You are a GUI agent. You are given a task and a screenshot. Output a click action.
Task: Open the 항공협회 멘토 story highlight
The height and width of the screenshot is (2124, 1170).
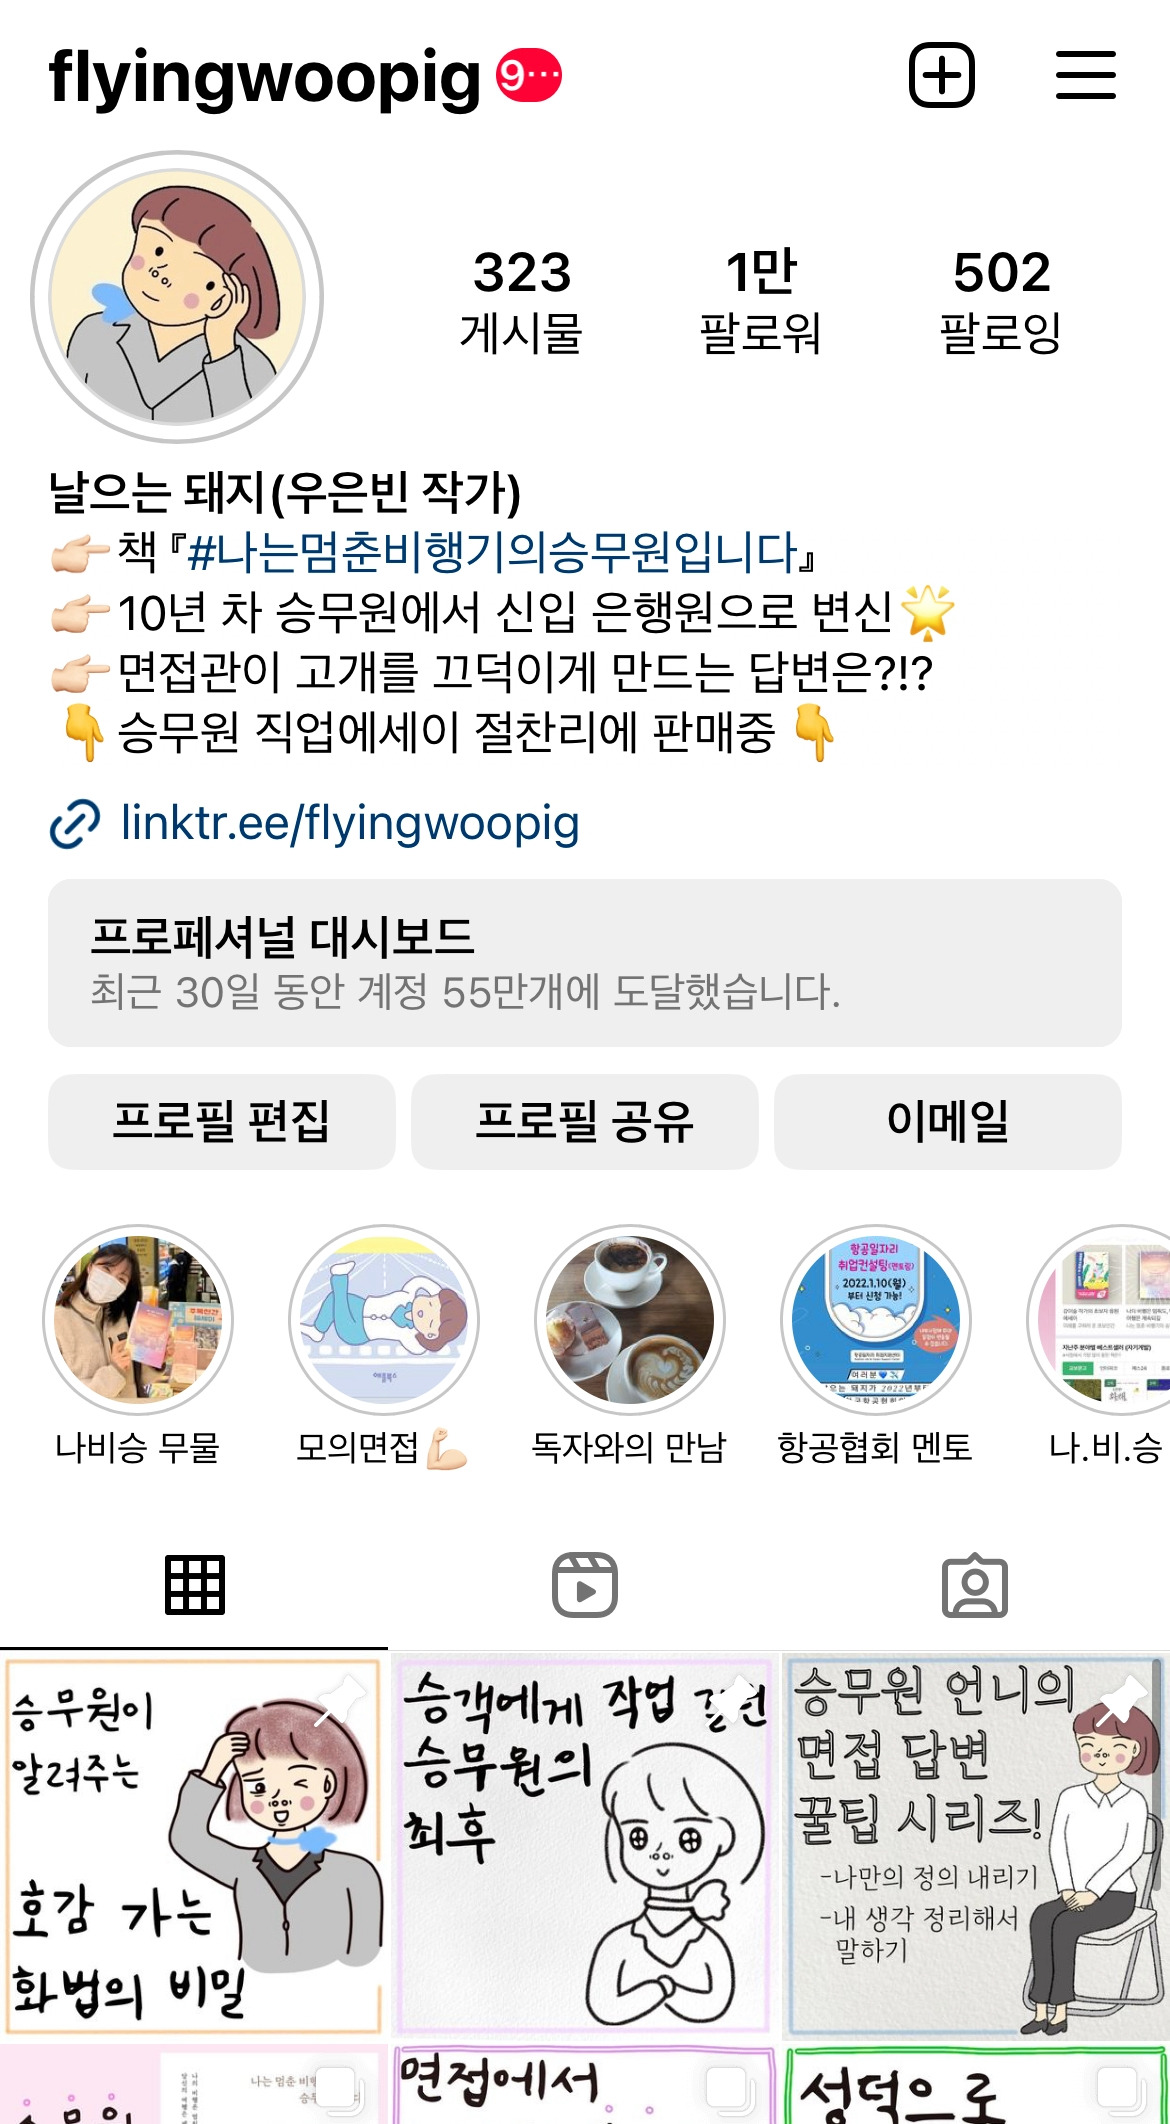coord(876,1320)
